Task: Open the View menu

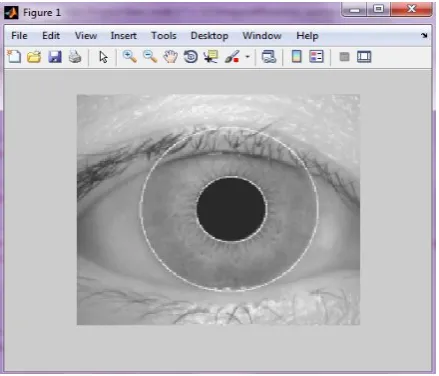Action: coord(86,36)
